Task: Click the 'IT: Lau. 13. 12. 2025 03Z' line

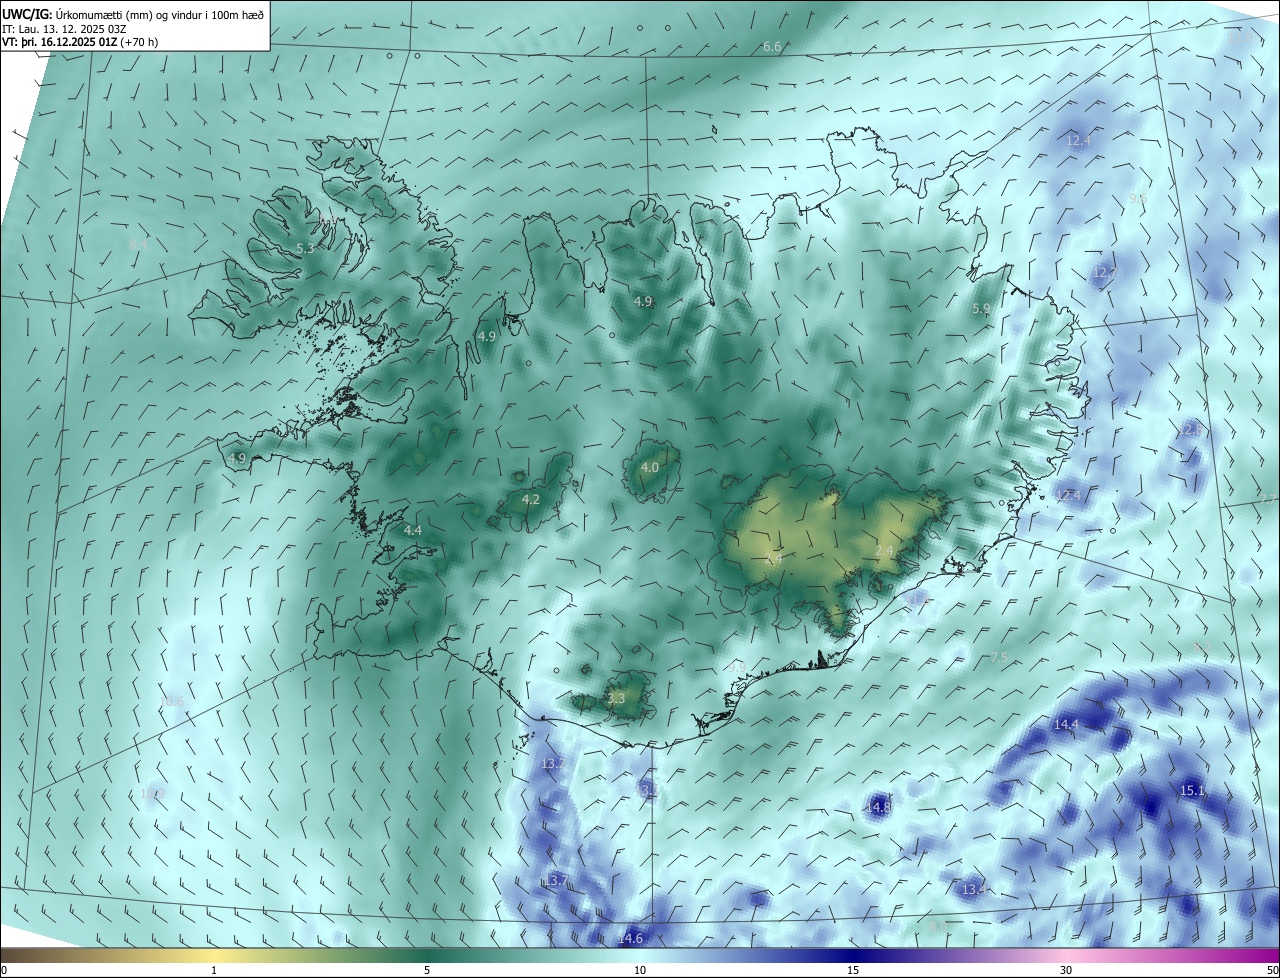Action: (63, 28)
